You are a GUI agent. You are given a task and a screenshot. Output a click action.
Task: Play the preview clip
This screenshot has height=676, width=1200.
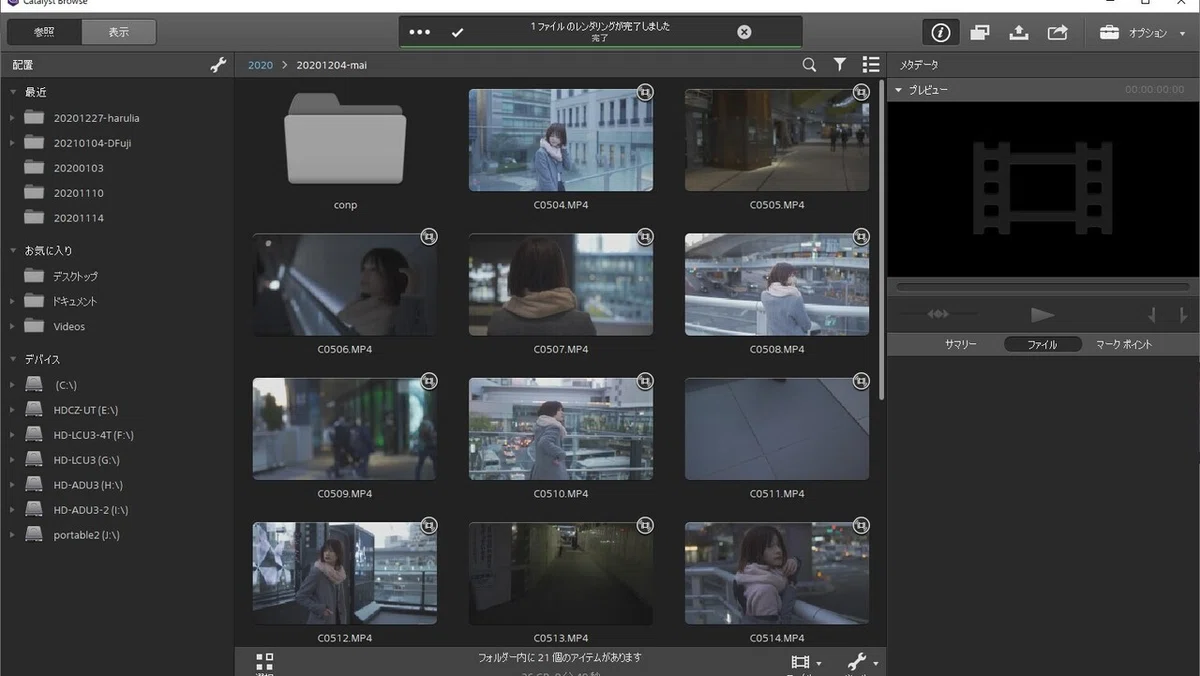[1042, 315]
